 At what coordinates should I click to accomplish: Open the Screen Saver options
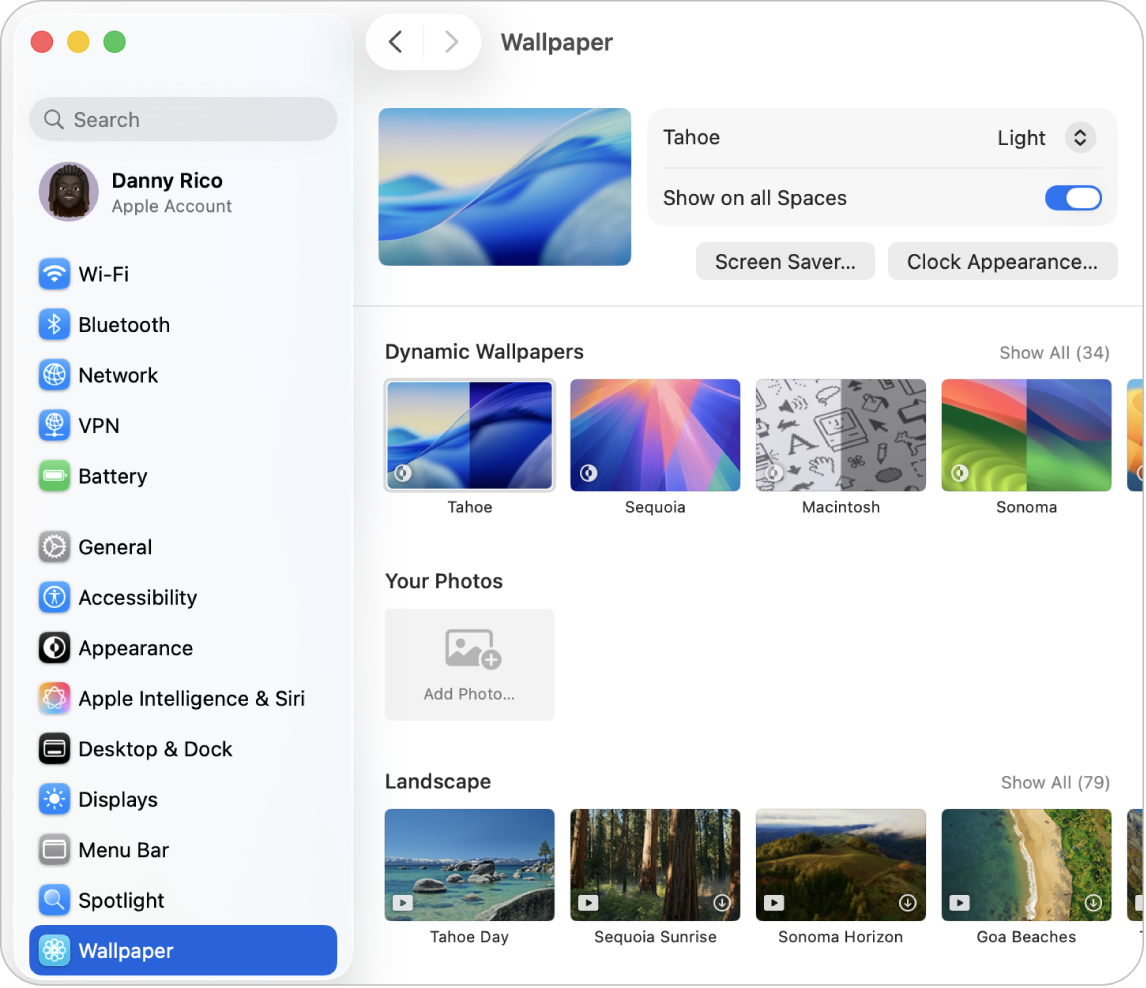click(785, 261)
